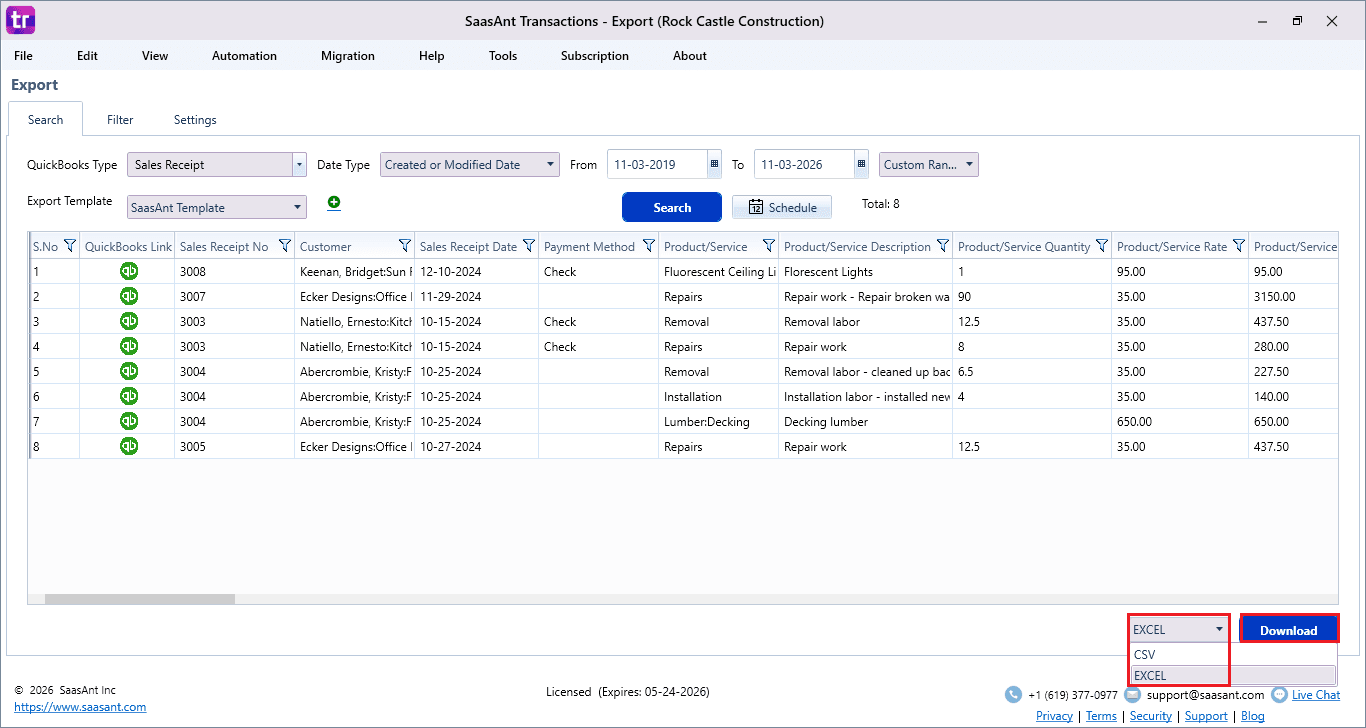Filter the Payment Method column
This screenshot has height=728, width=1366.
pos(649,246)
